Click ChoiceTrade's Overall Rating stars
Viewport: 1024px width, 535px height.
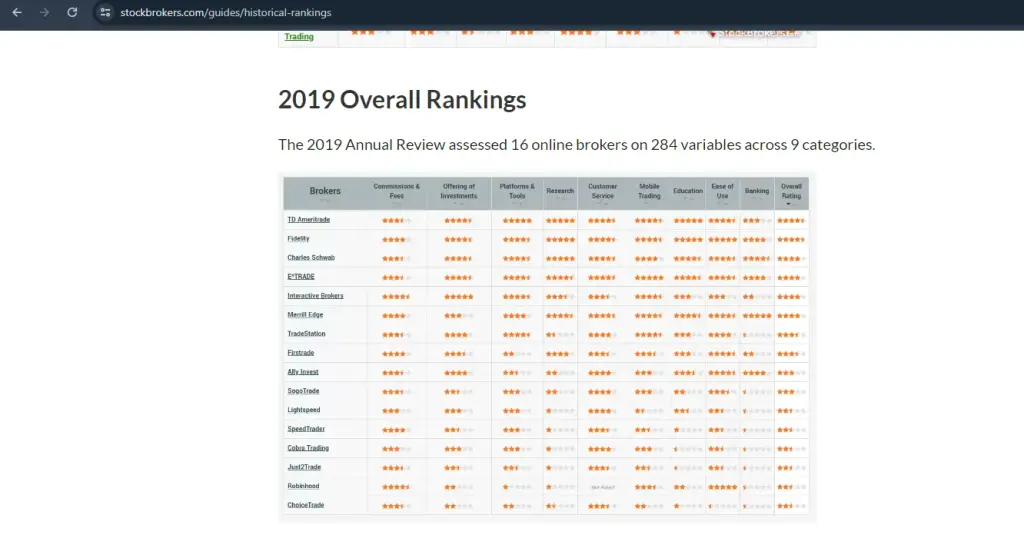[791, 506]
